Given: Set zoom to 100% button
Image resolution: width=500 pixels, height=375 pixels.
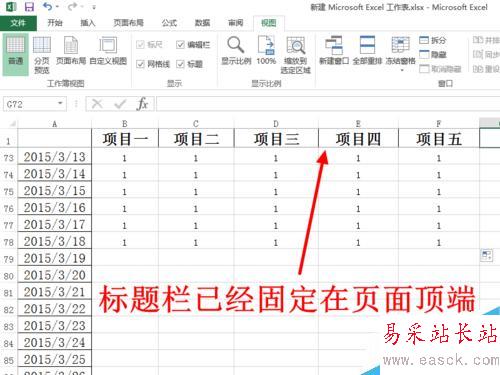Looking at the screenshot, I should pos(266,50).
